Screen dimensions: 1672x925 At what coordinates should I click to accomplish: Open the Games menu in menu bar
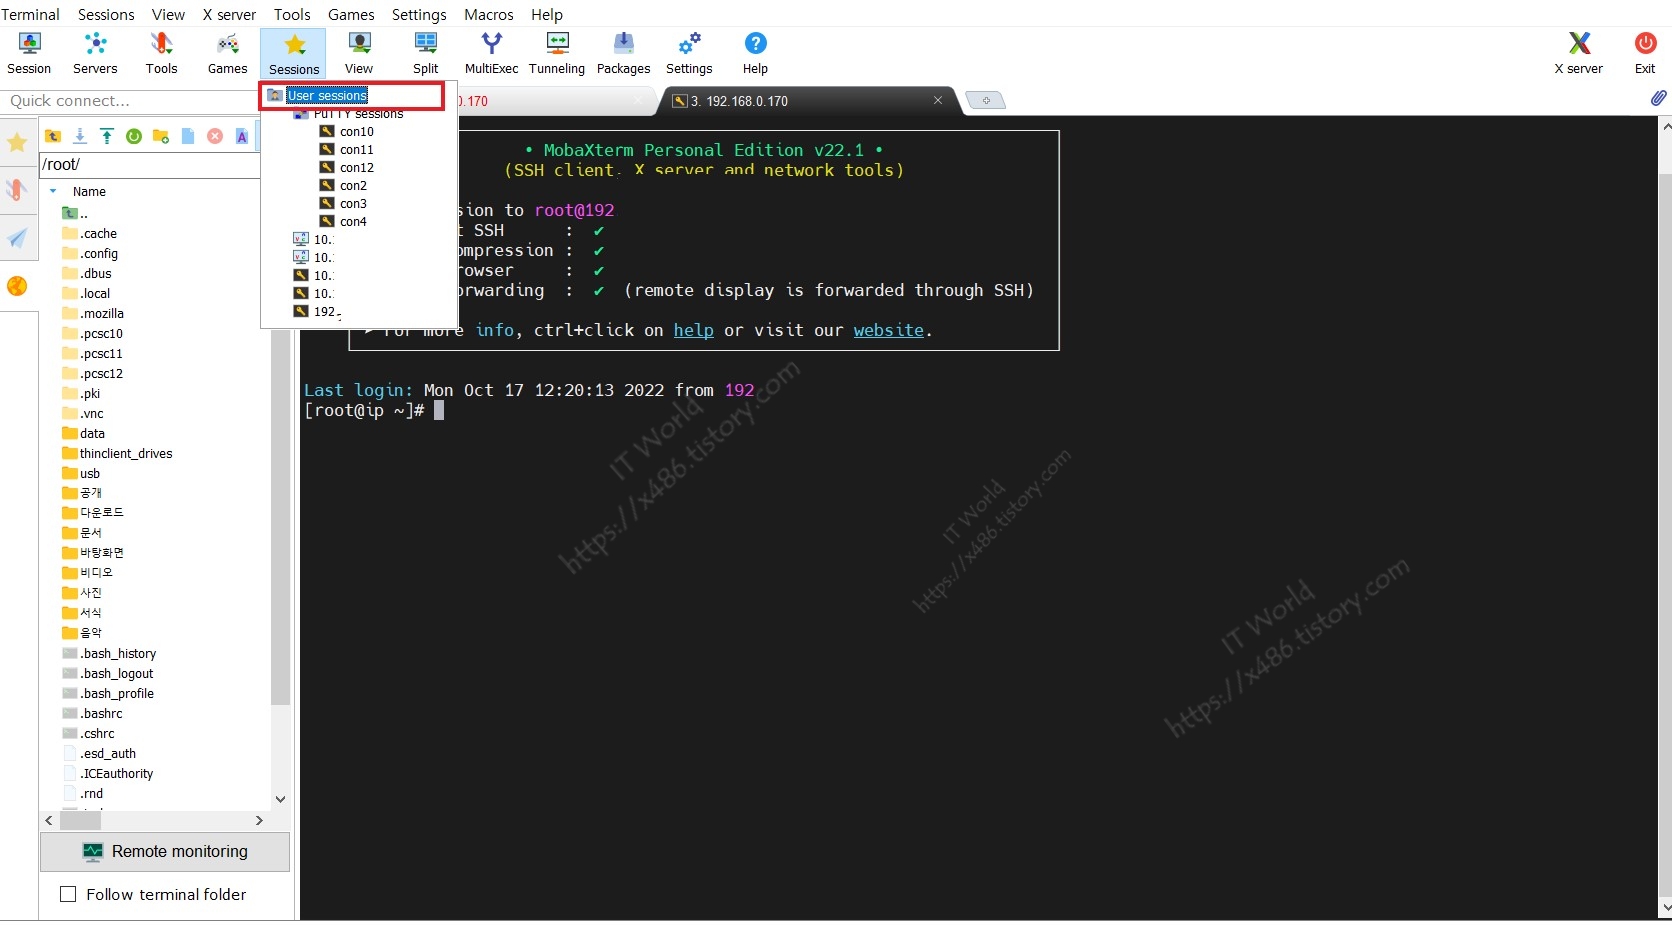[351, 14]
